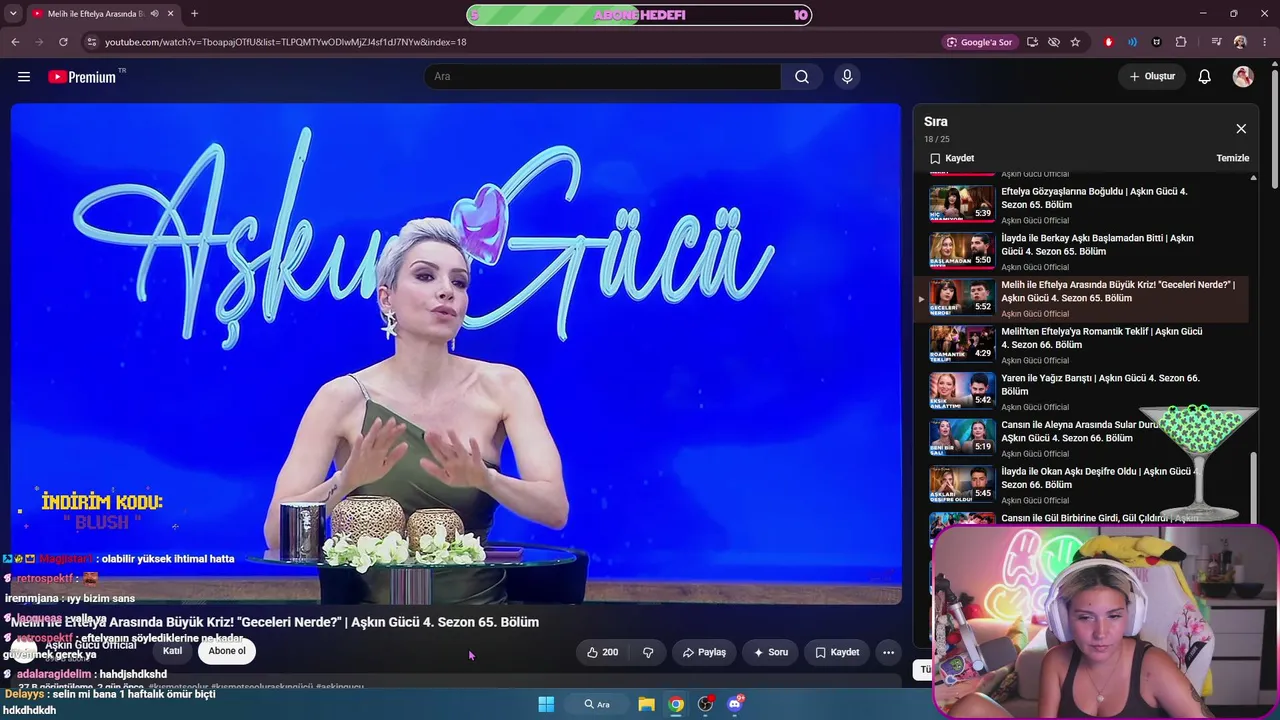The width and height of the screenshot is (1280, 720).
Task: Click the Romantik Teklif 4:29 thumbnail
Action: tap(962, 343)
